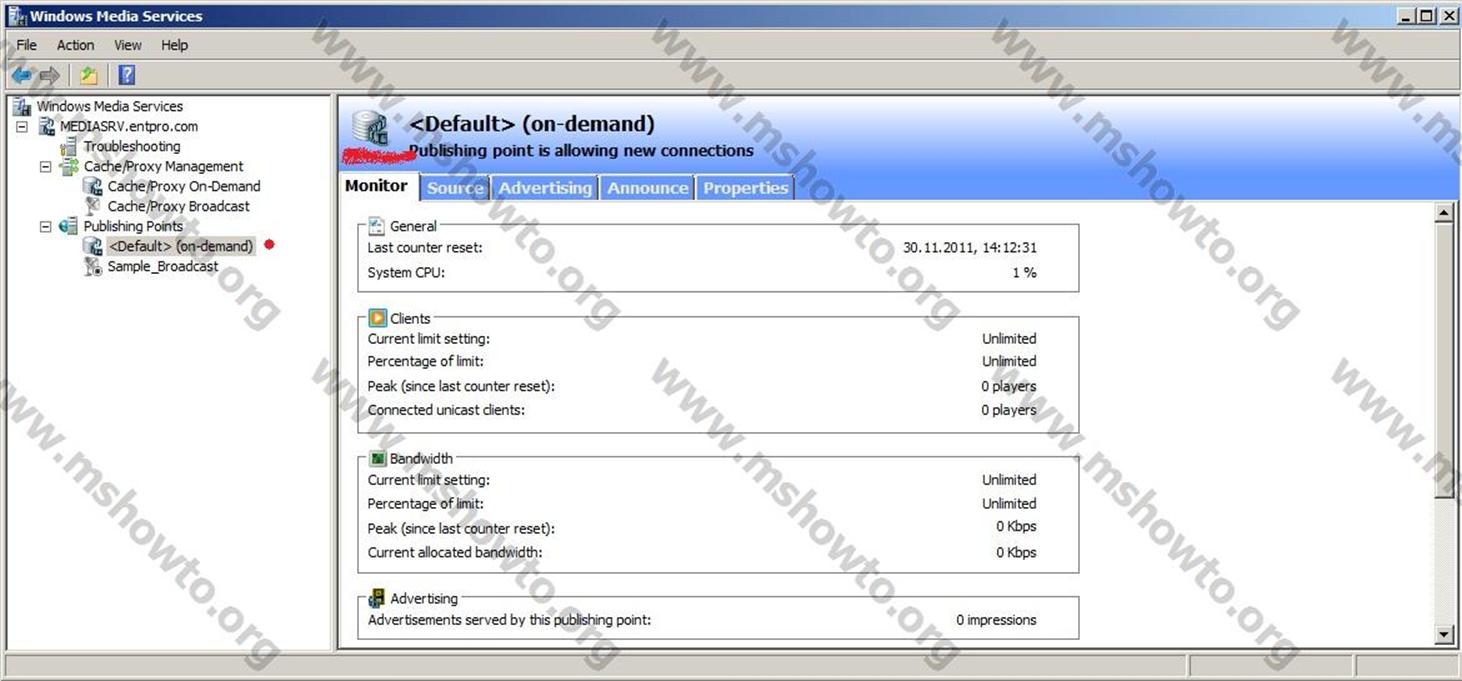Viewport: 1462px width, 681px height.
Task: Click the System CPU label
Action: (x=406, y=272)
